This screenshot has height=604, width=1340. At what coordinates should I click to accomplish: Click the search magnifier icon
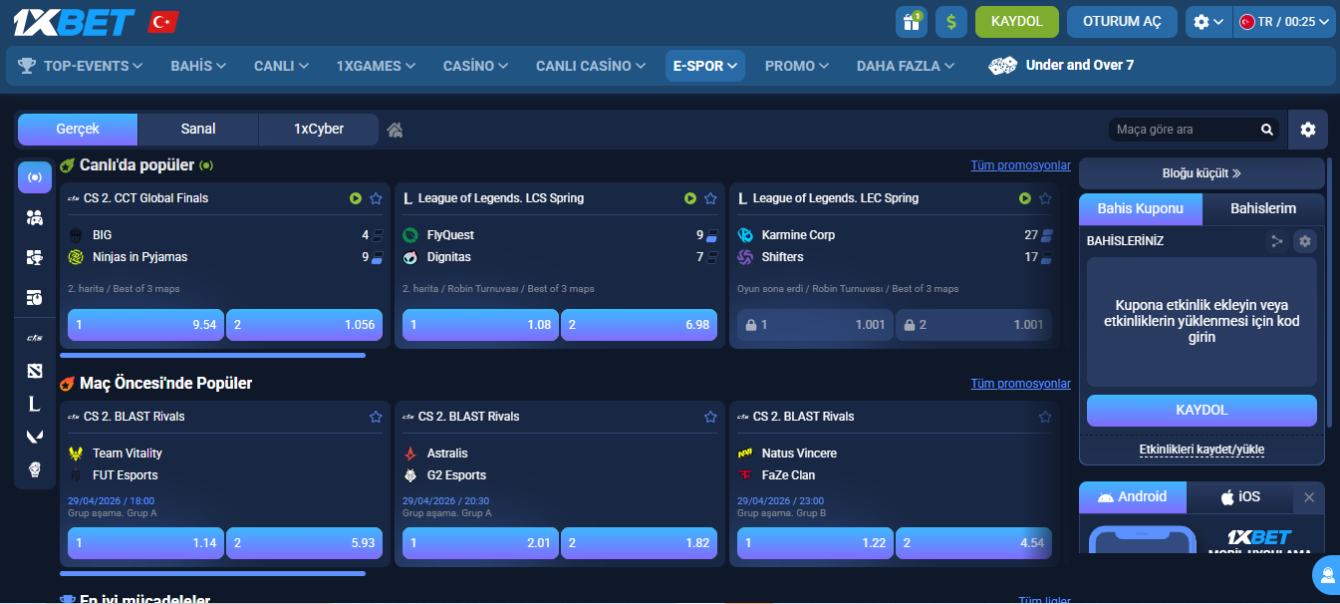pyautogui.click(x=1267, y=129)
